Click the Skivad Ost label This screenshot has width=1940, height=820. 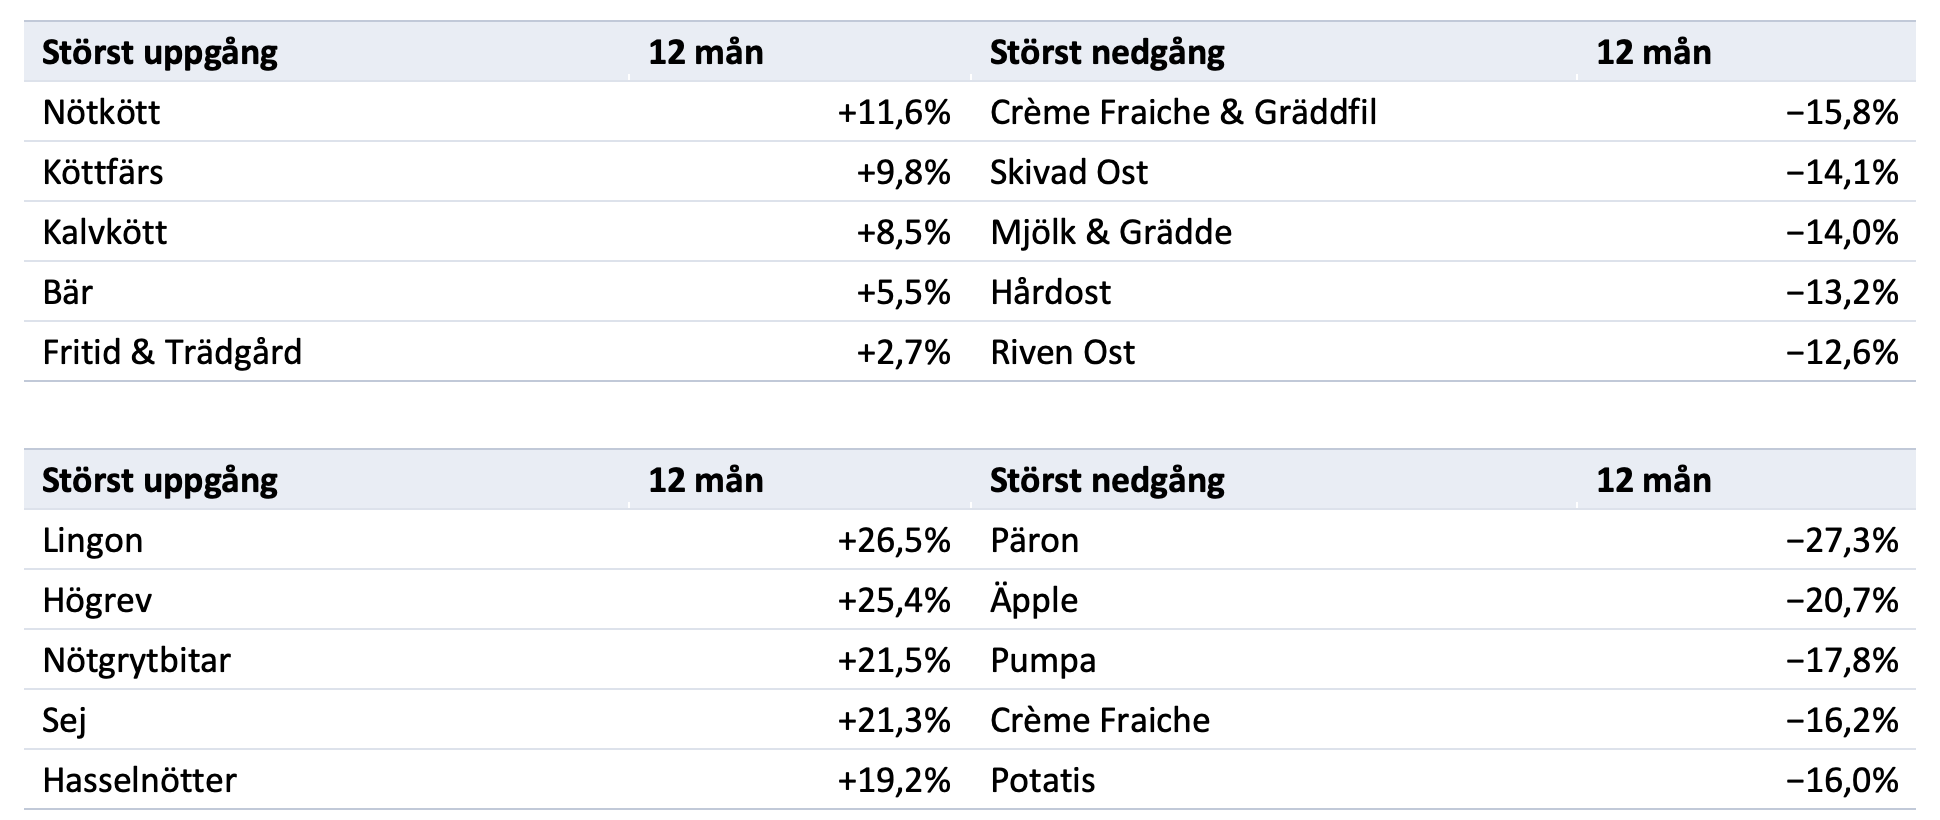coord(1069,172)
